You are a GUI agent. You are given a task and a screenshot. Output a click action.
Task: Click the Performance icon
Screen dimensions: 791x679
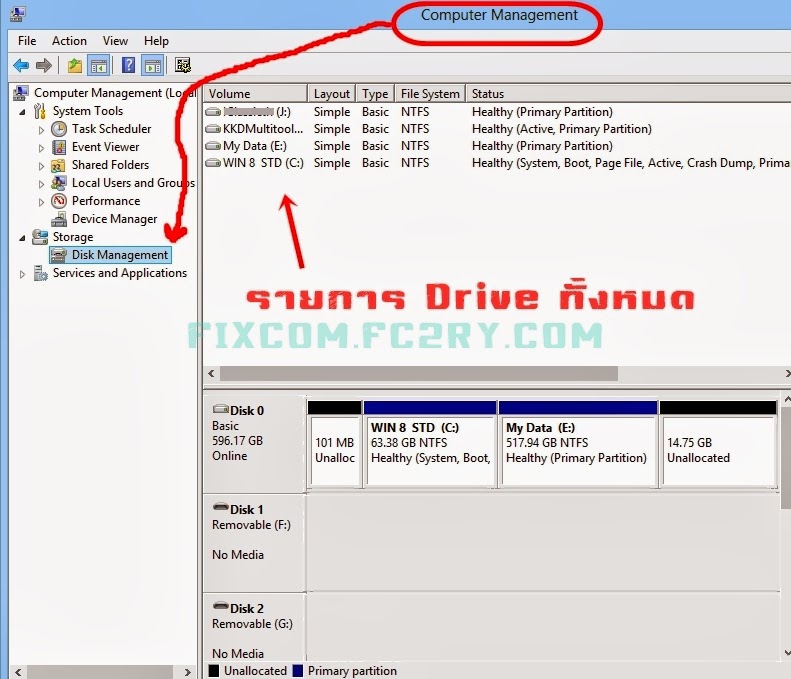click(59, 201)
